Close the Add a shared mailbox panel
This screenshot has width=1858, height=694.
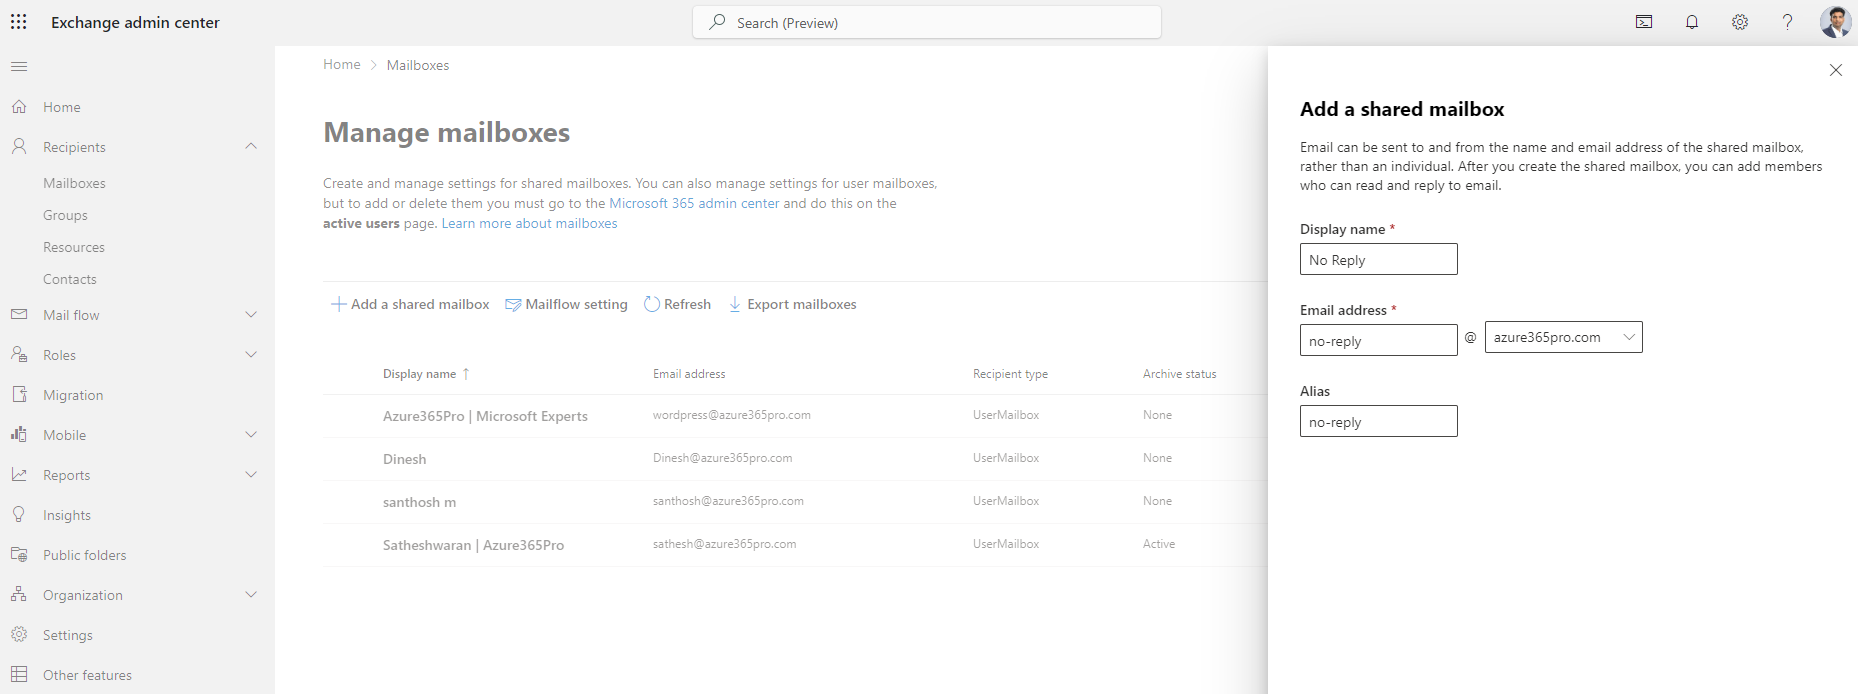tap(1836, 70)
